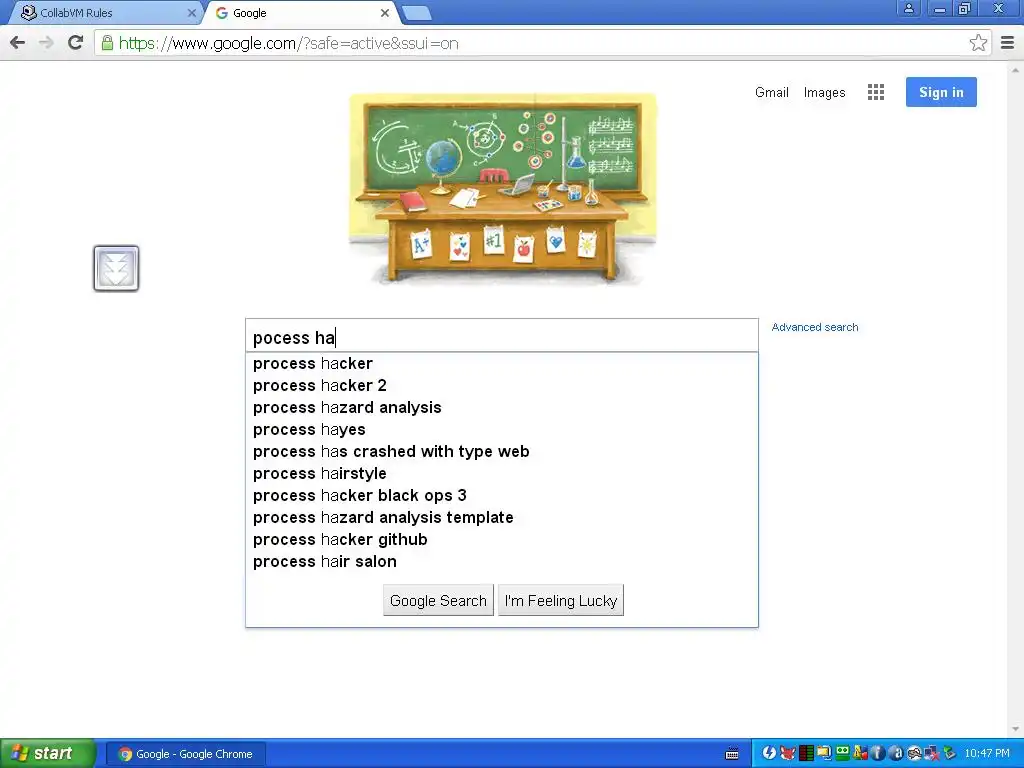Click the scrollbar up arrow
Image resolution: width=1024 pixels, height=768 pixels.
[1016, 69]
